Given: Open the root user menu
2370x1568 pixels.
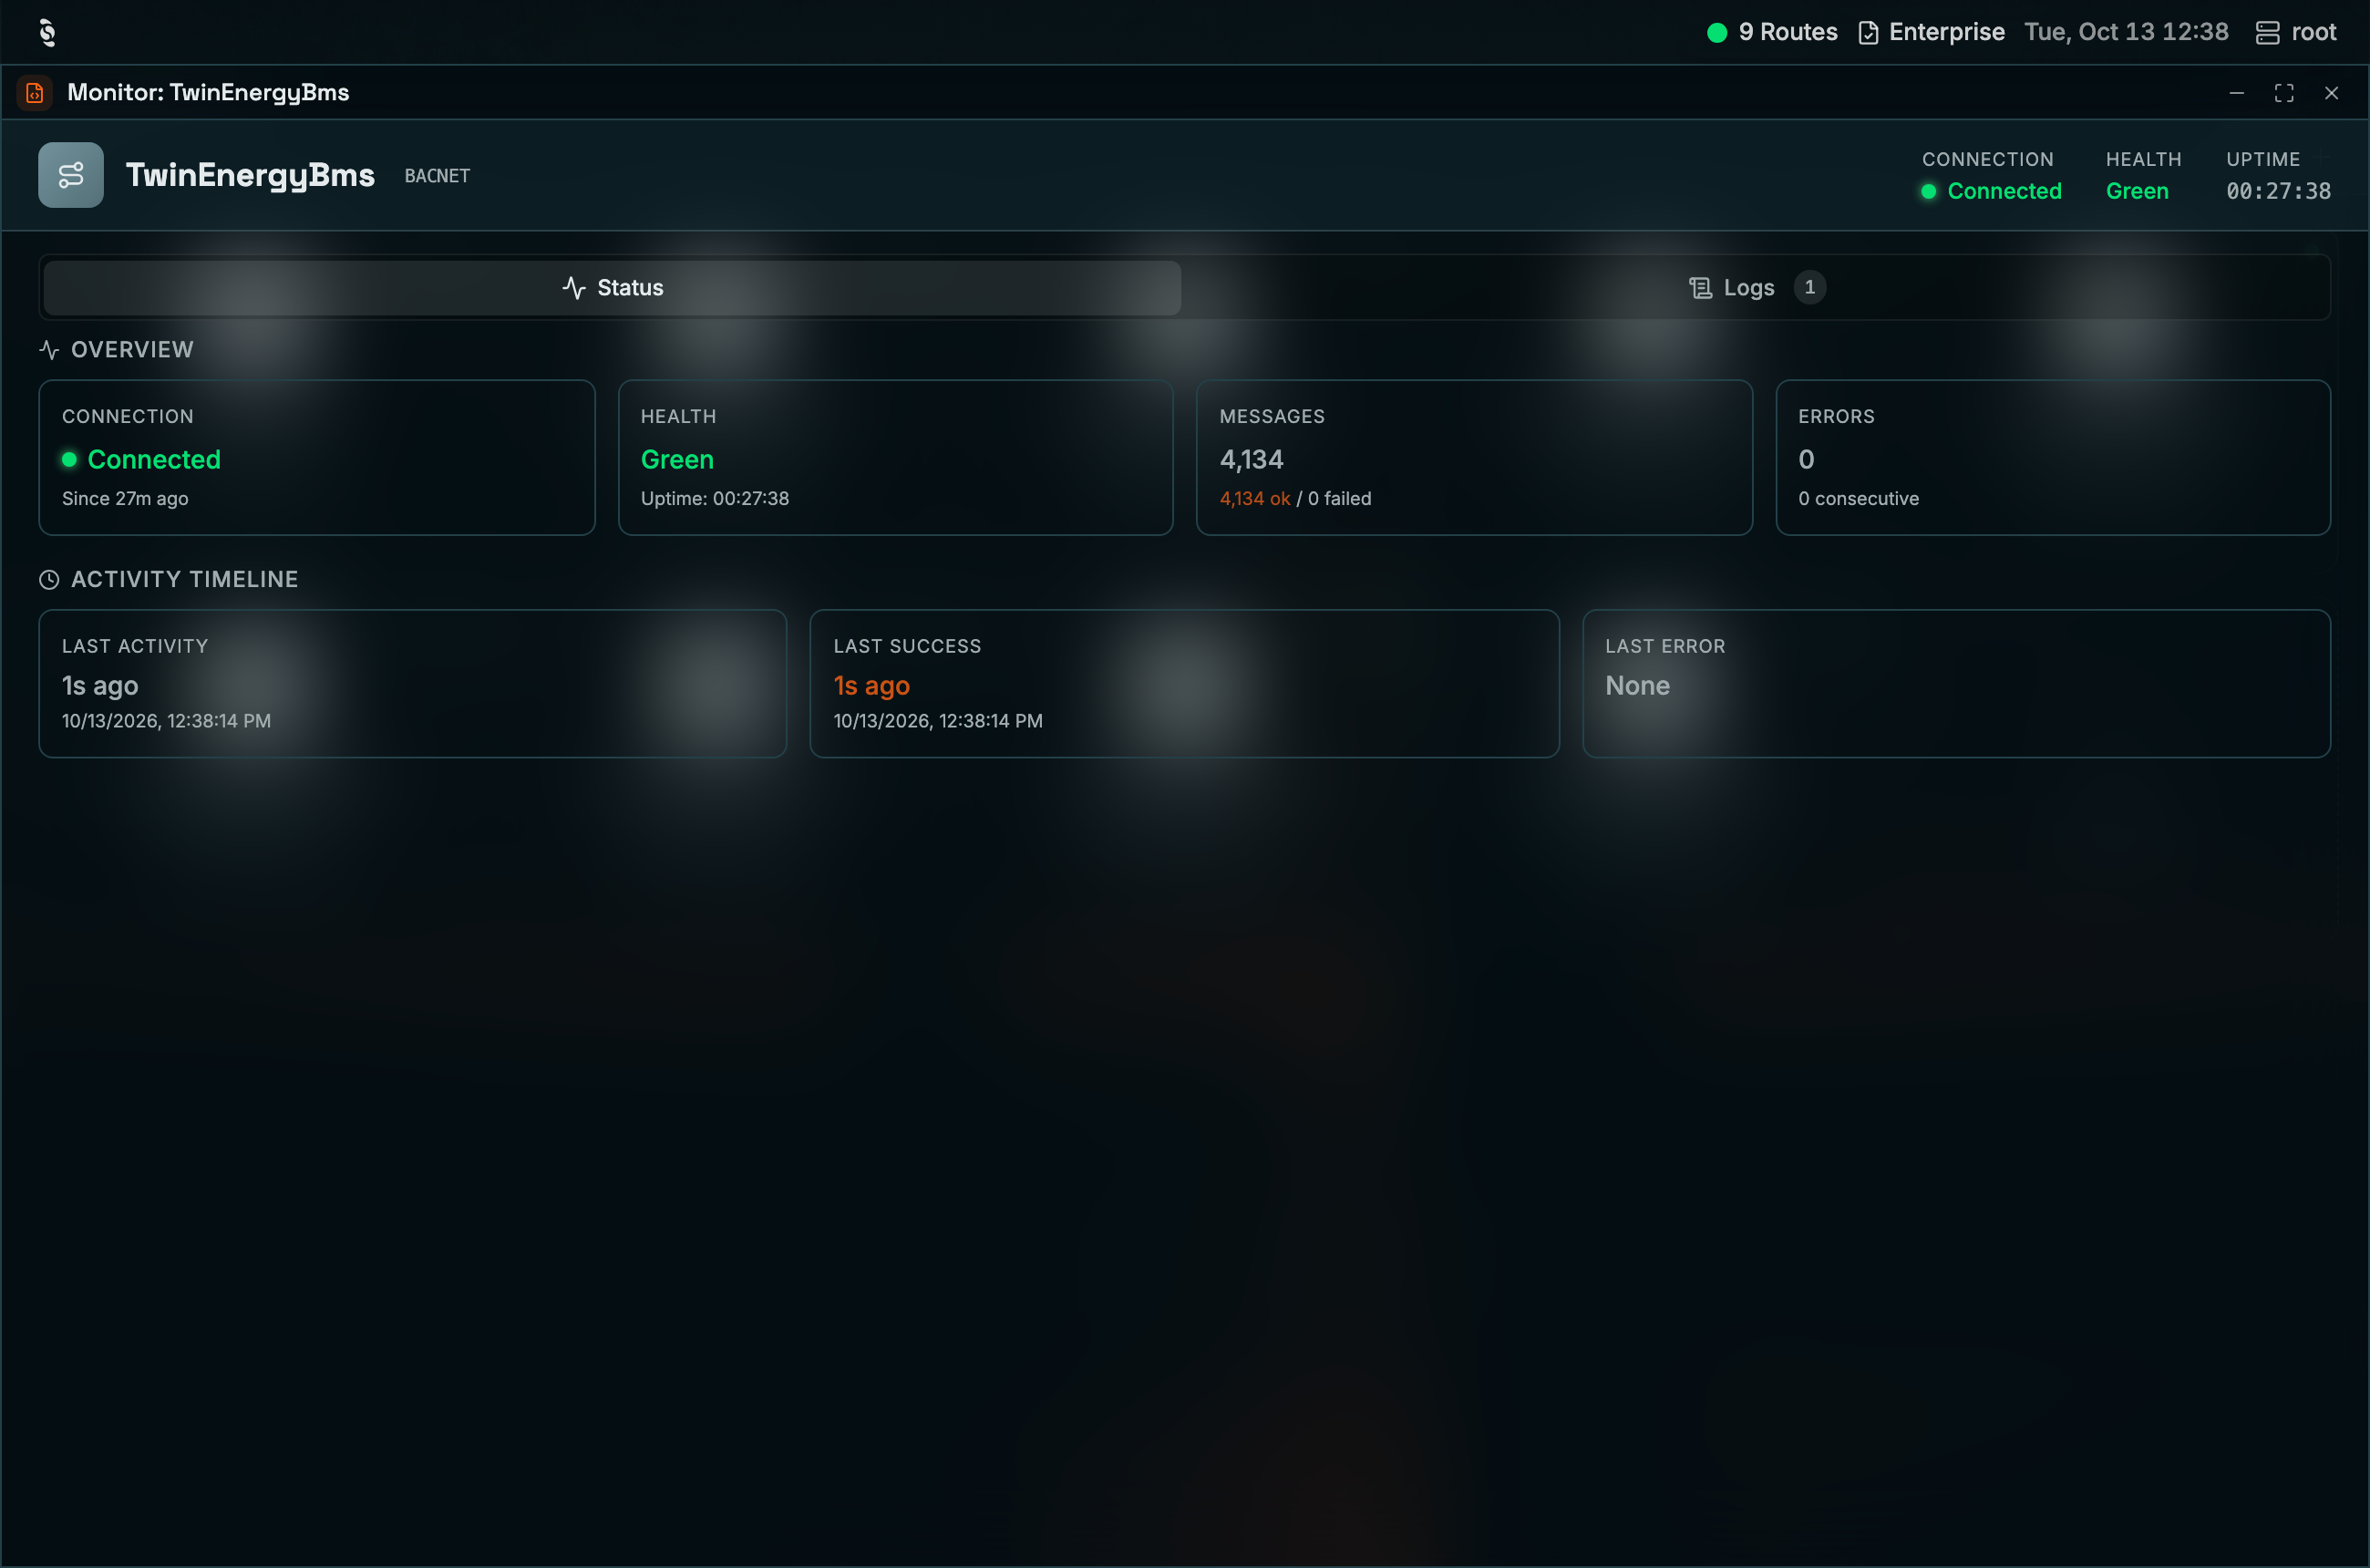Looking at the screenshot, I should (2313, 33).
